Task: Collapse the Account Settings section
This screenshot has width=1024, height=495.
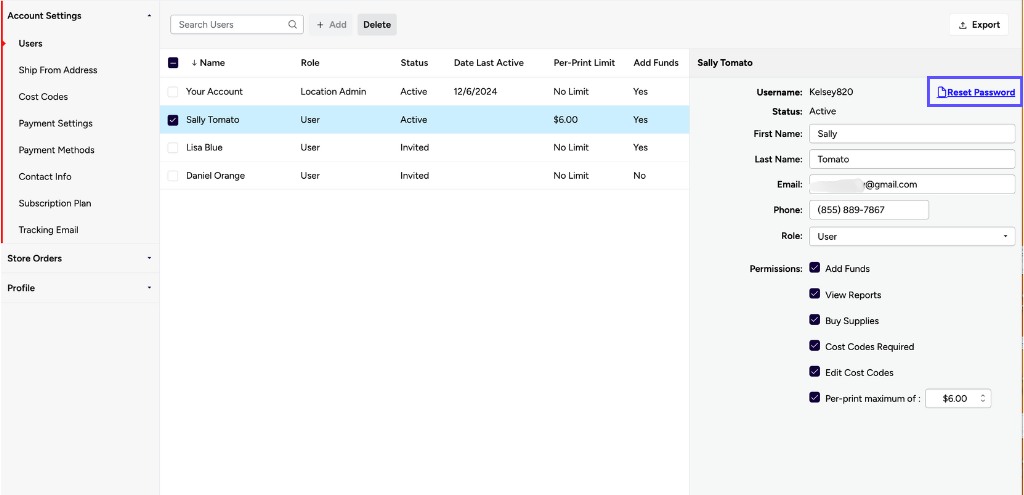Action: (149, 16)
